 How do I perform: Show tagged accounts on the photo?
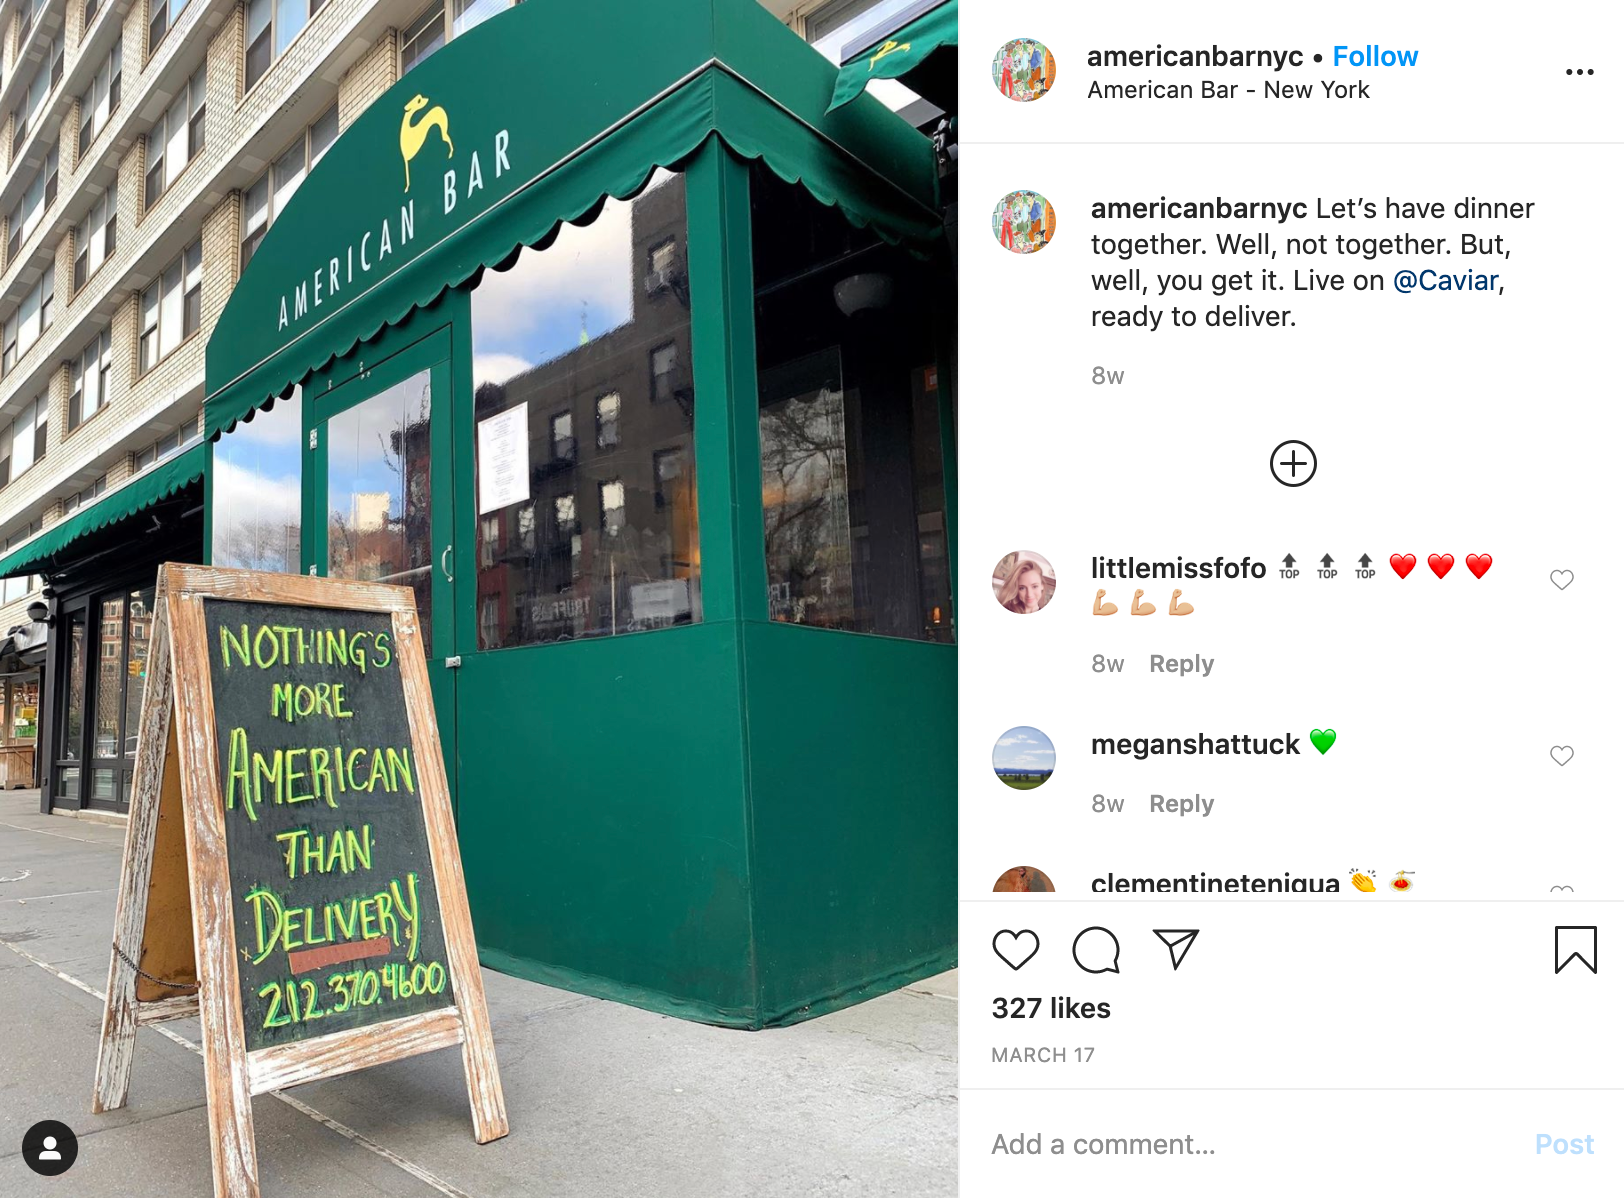tap(50, 1148)
